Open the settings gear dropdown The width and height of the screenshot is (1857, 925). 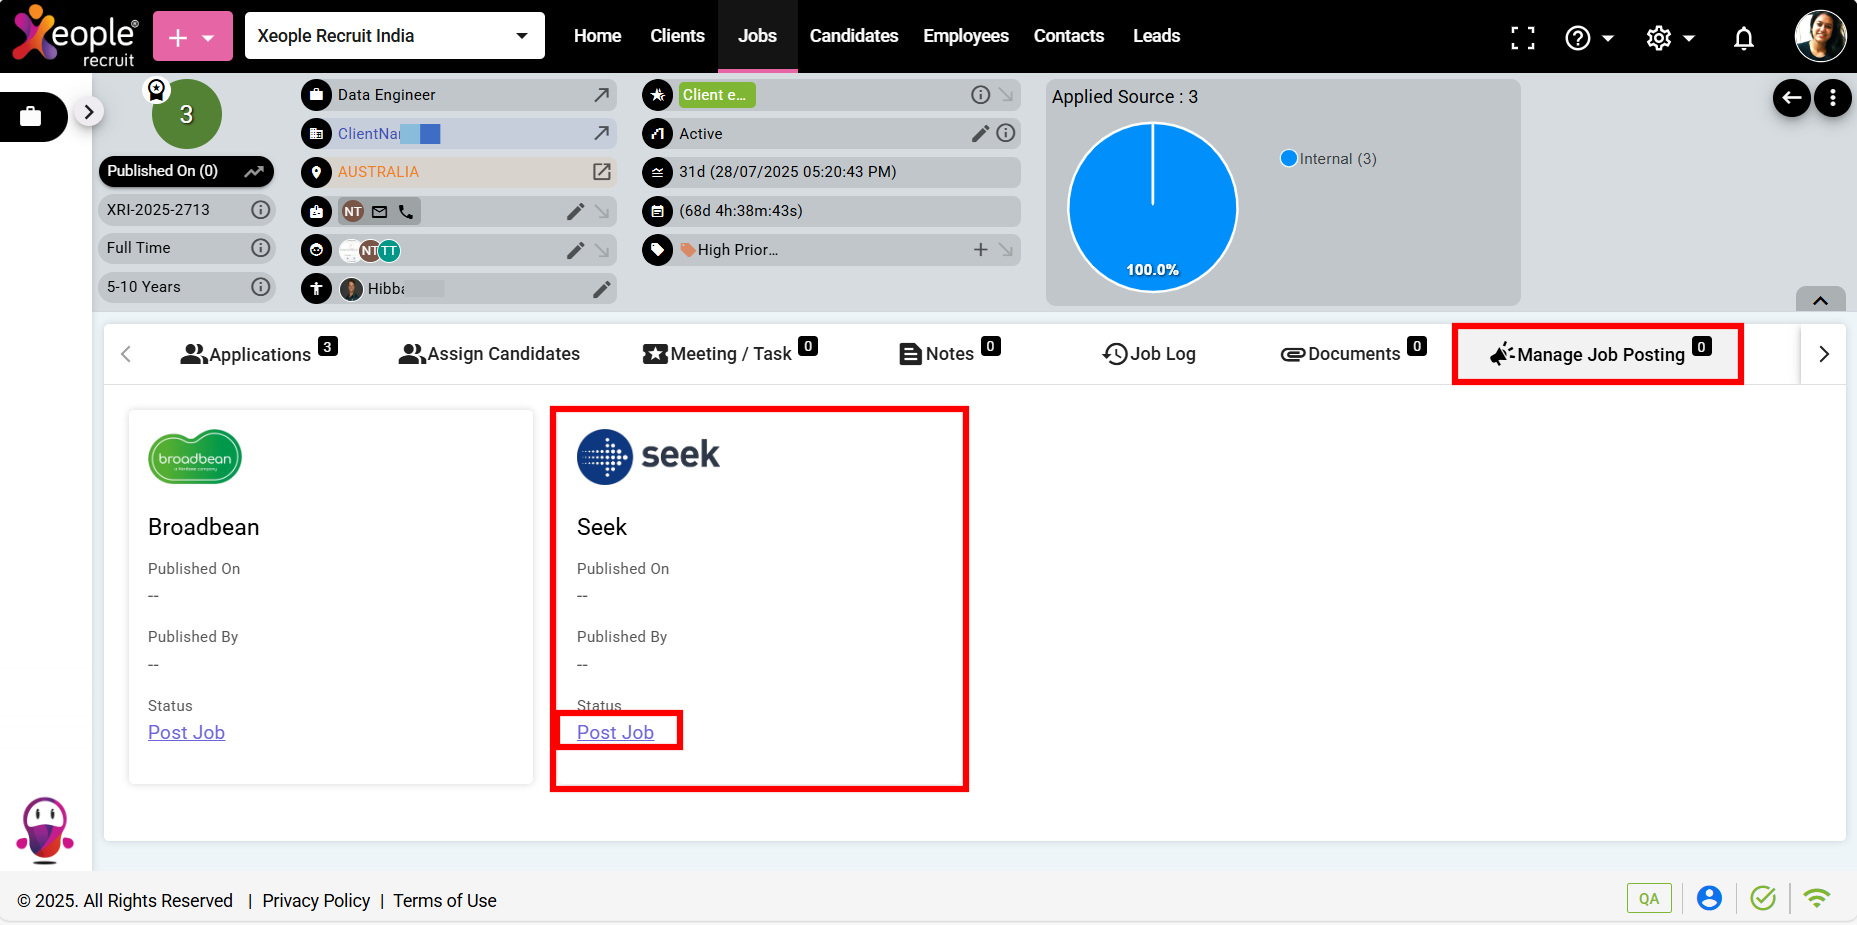tap(1670, 38)
